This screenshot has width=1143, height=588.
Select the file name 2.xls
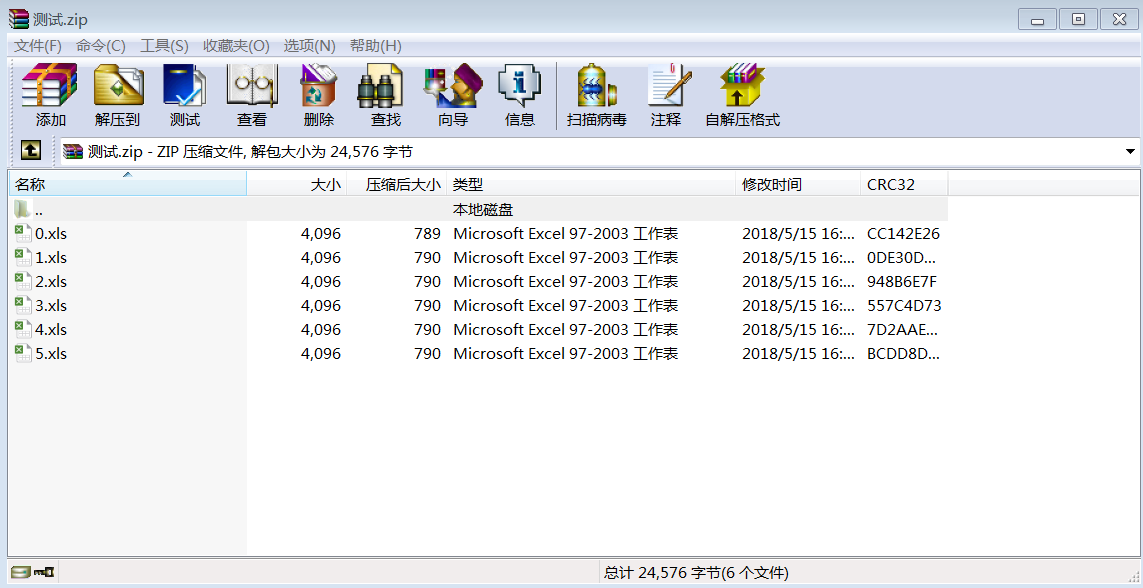pyautogui.click(x=51, y=282)
